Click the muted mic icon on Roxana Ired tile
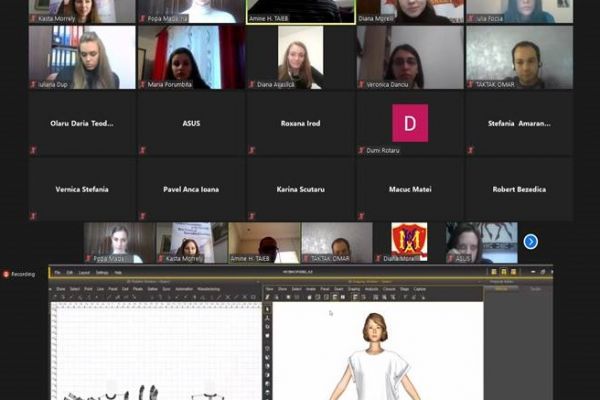The width and height of the screenshot is (600, 400). tap(251, 150)
